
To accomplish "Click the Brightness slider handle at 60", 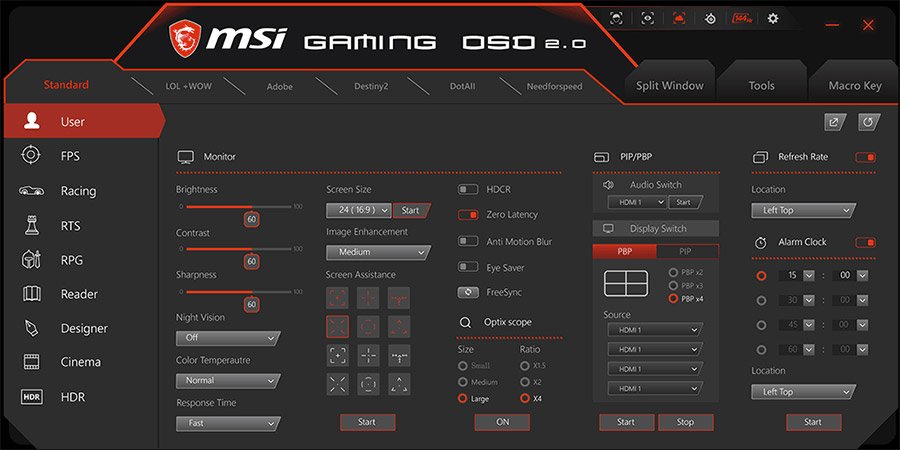I will pyautogui.click(x=251, y=219).
